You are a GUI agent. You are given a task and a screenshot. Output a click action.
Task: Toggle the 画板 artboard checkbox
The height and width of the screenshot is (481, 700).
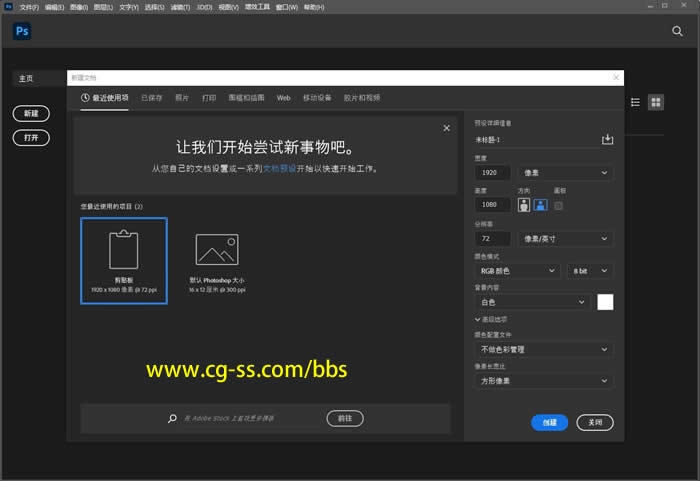(558, 205)
